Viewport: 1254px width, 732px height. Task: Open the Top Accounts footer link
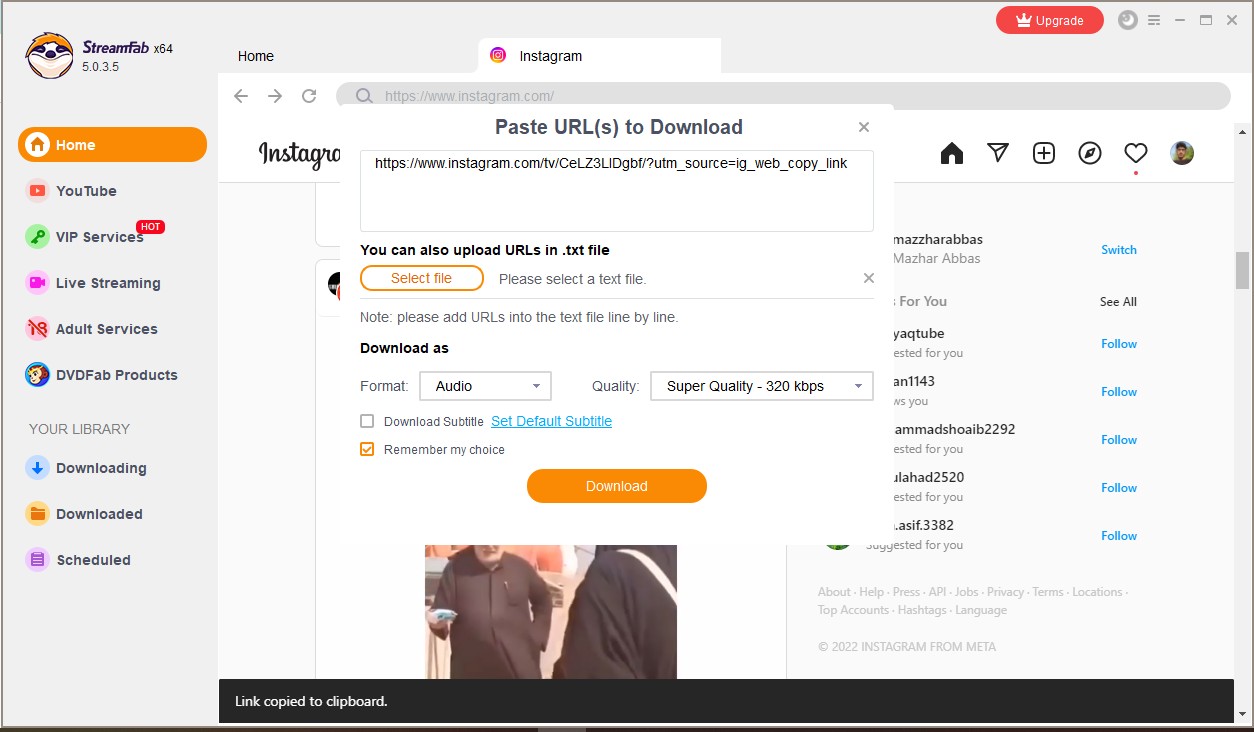coord(853,610)
